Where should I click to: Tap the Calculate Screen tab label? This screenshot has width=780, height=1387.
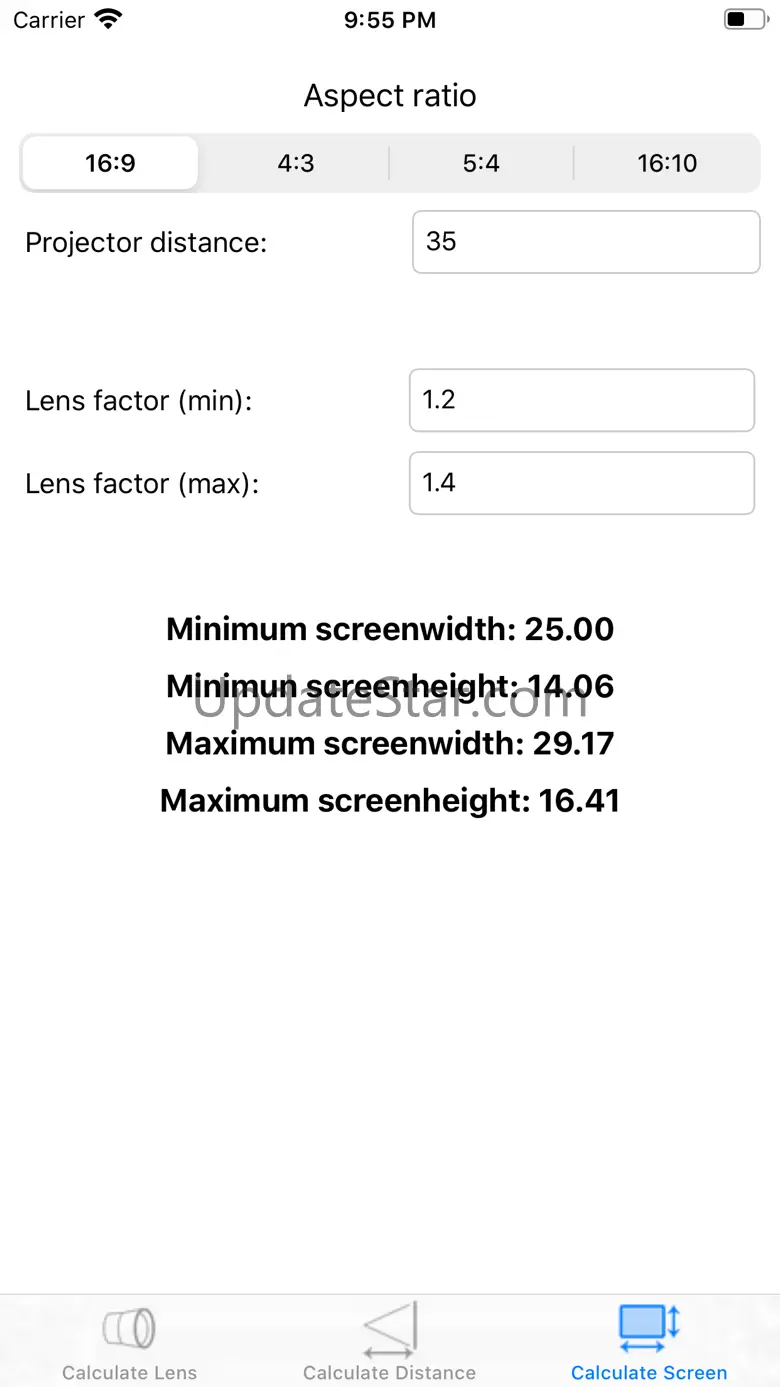(x=649, y=1373)
